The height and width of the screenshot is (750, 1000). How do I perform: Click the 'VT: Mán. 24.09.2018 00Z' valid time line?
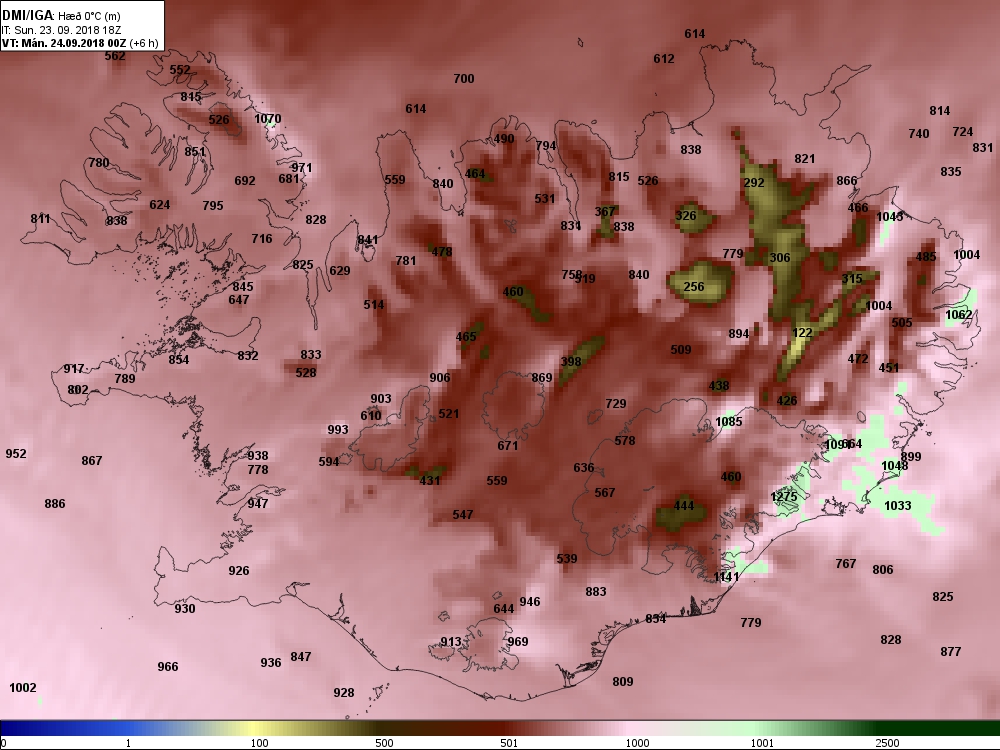pos(64,43)
